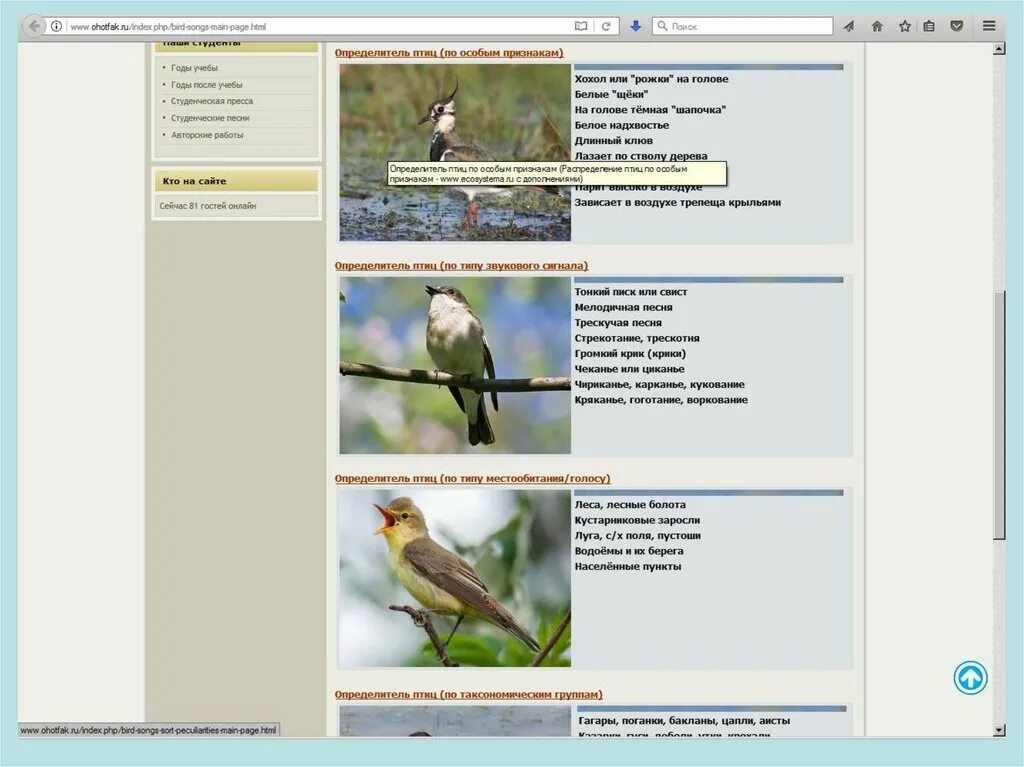The width and height of the screenshot is (1024, 767).
Task: Click the lapwing bird photo thumbnail
Action: (x=455, y=152)
